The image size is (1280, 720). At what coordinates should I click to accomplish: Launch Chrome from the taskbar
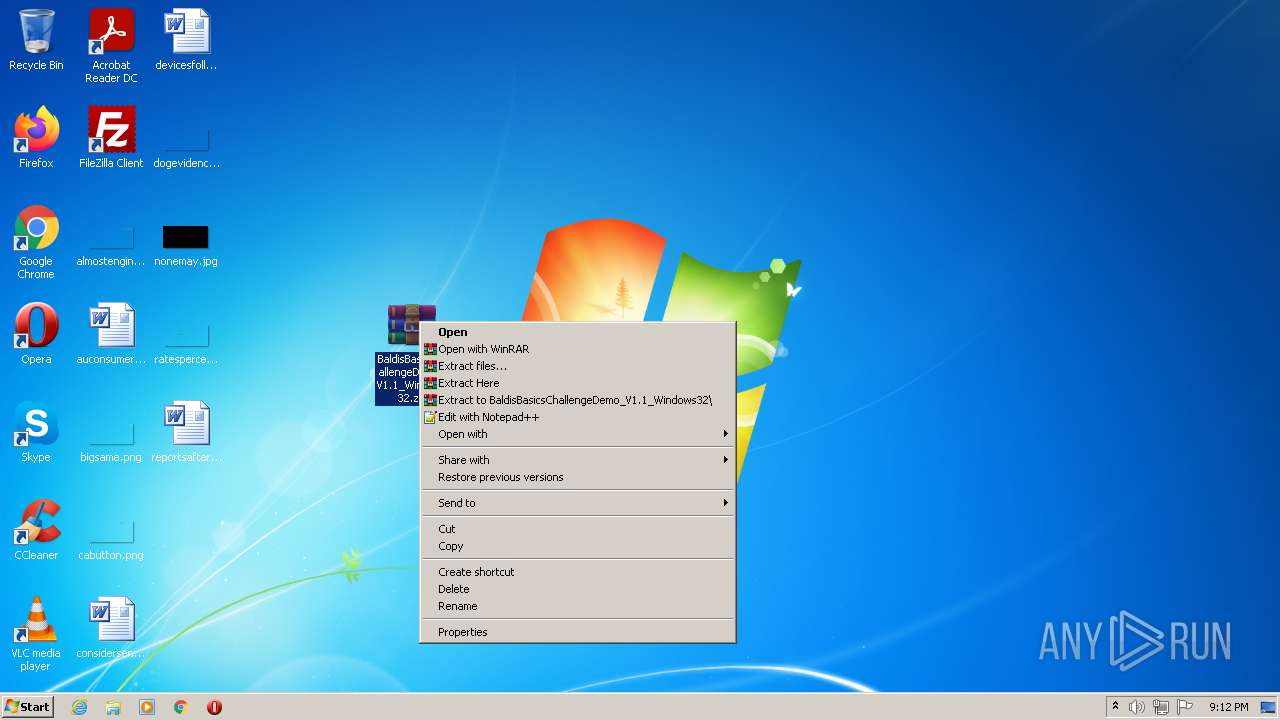tap(181, 707)
